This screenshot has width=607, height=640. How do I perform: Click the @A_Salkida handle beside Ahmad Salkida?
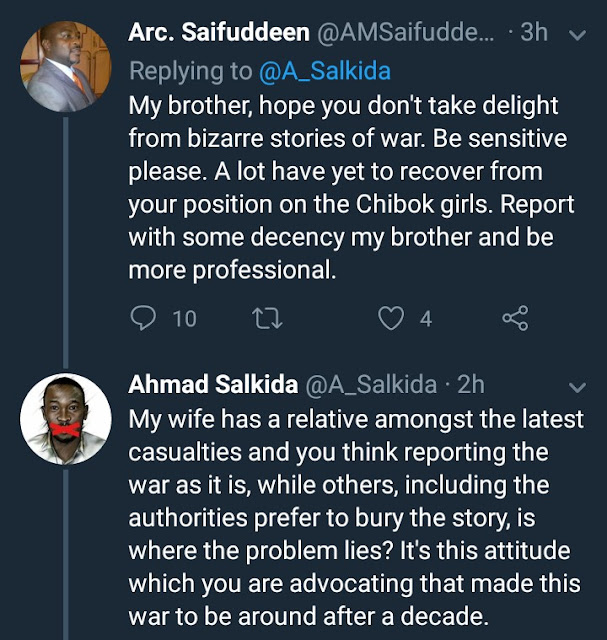pyautogui.click(x=367, y=385)
